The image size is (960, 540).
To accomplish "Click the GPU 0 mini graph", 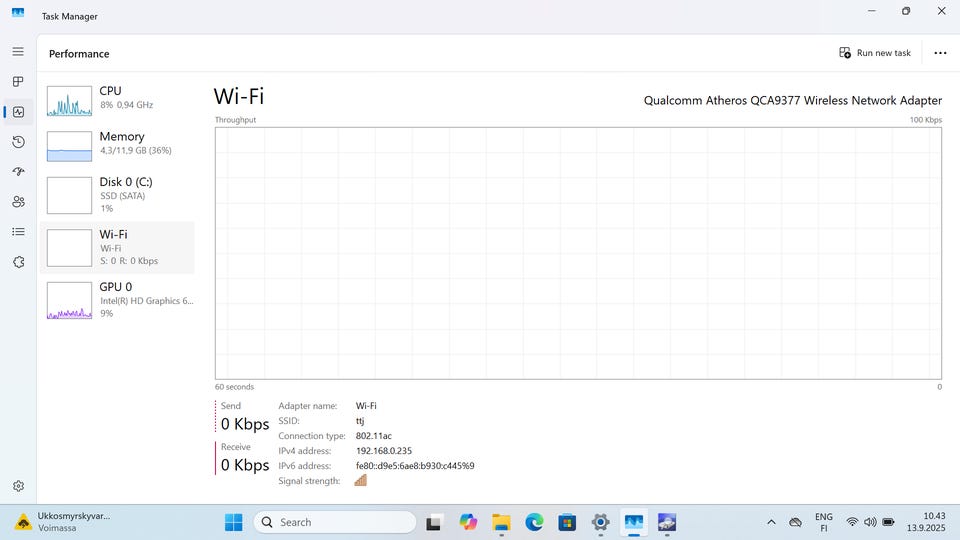I will [69, 301].
